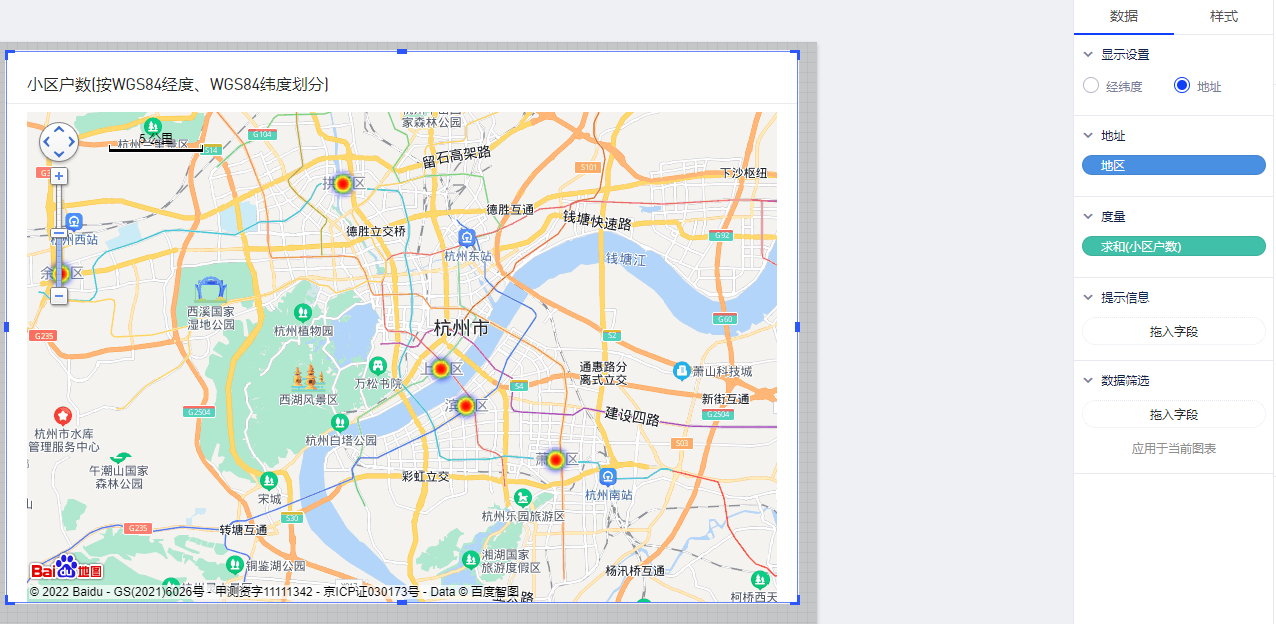The height and width of the screenshot is (624, 1276).
Task: Pan map down with navigation arrow
Action: pyautogui.click(x=59, y=154)
